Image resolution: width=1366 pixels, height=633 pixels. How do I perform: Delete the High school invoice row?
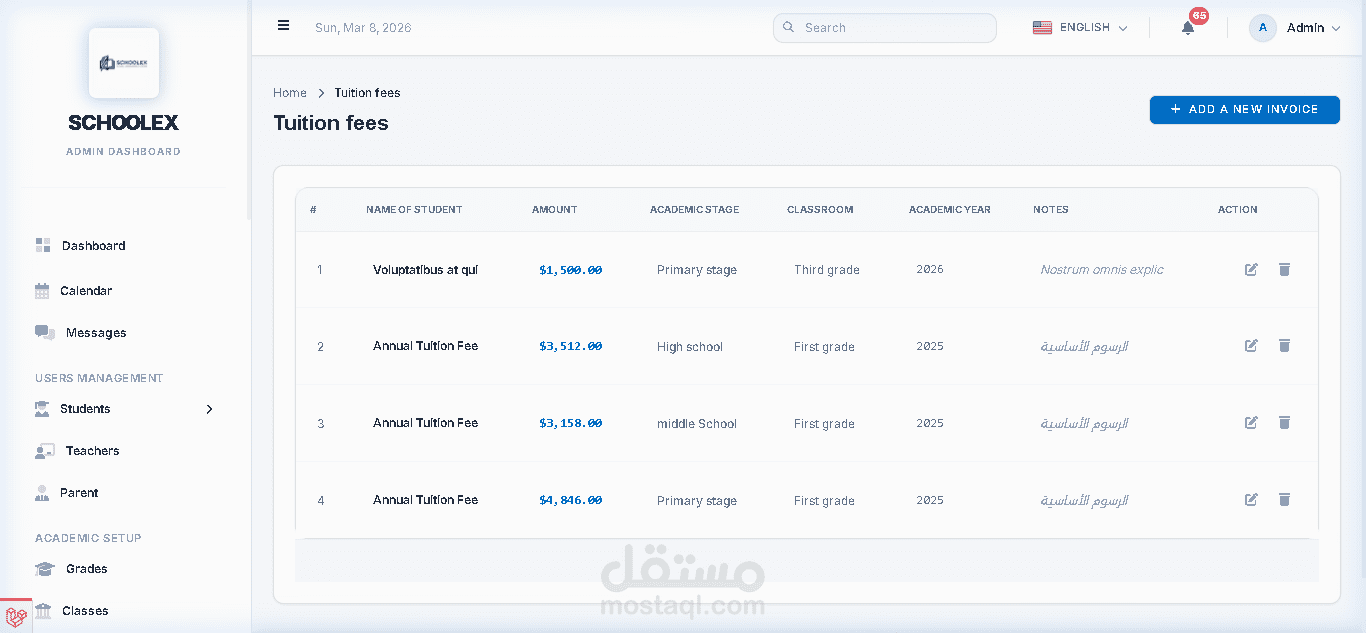coord(1285,346)
